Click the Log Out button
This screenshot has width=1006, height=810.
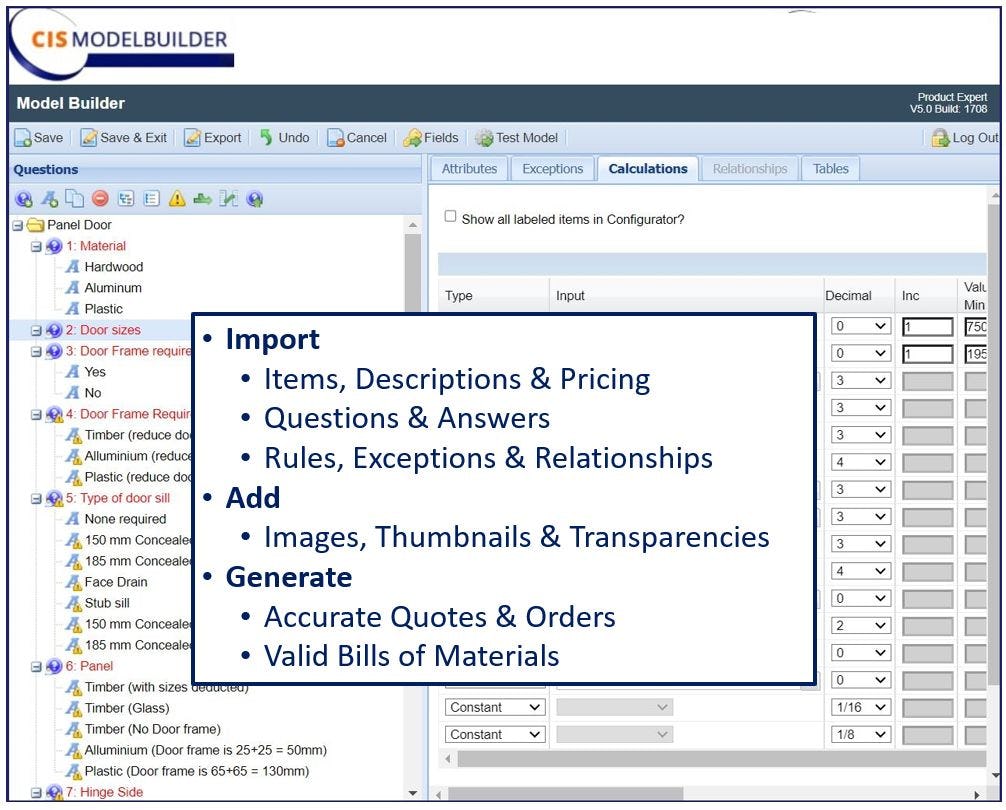[964, 138]
